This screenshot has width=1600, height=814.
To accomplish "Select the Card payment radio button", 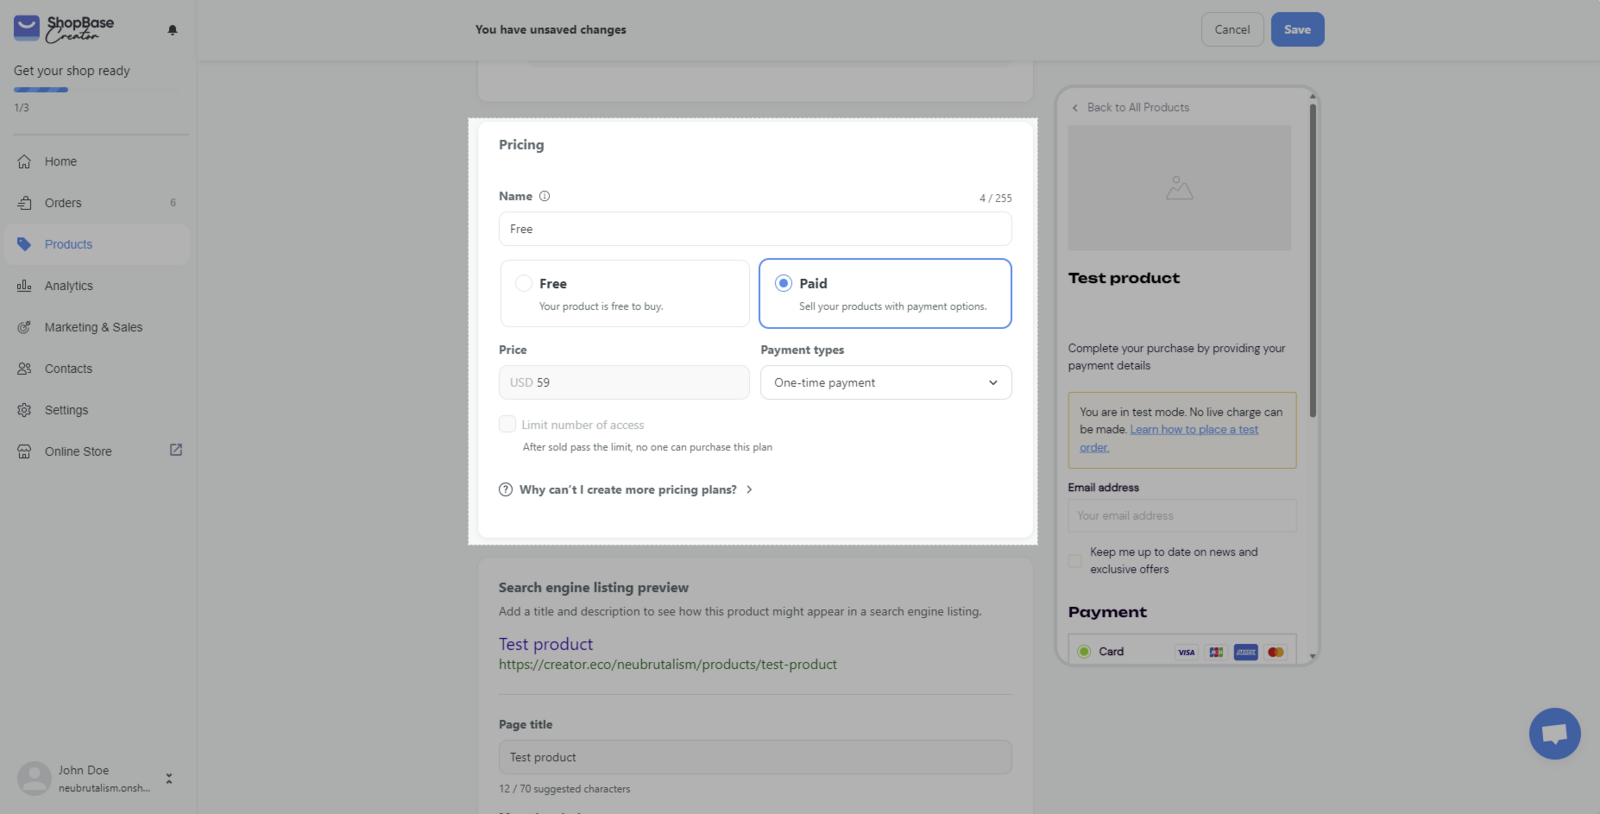I will click(x=1084, y=652).
